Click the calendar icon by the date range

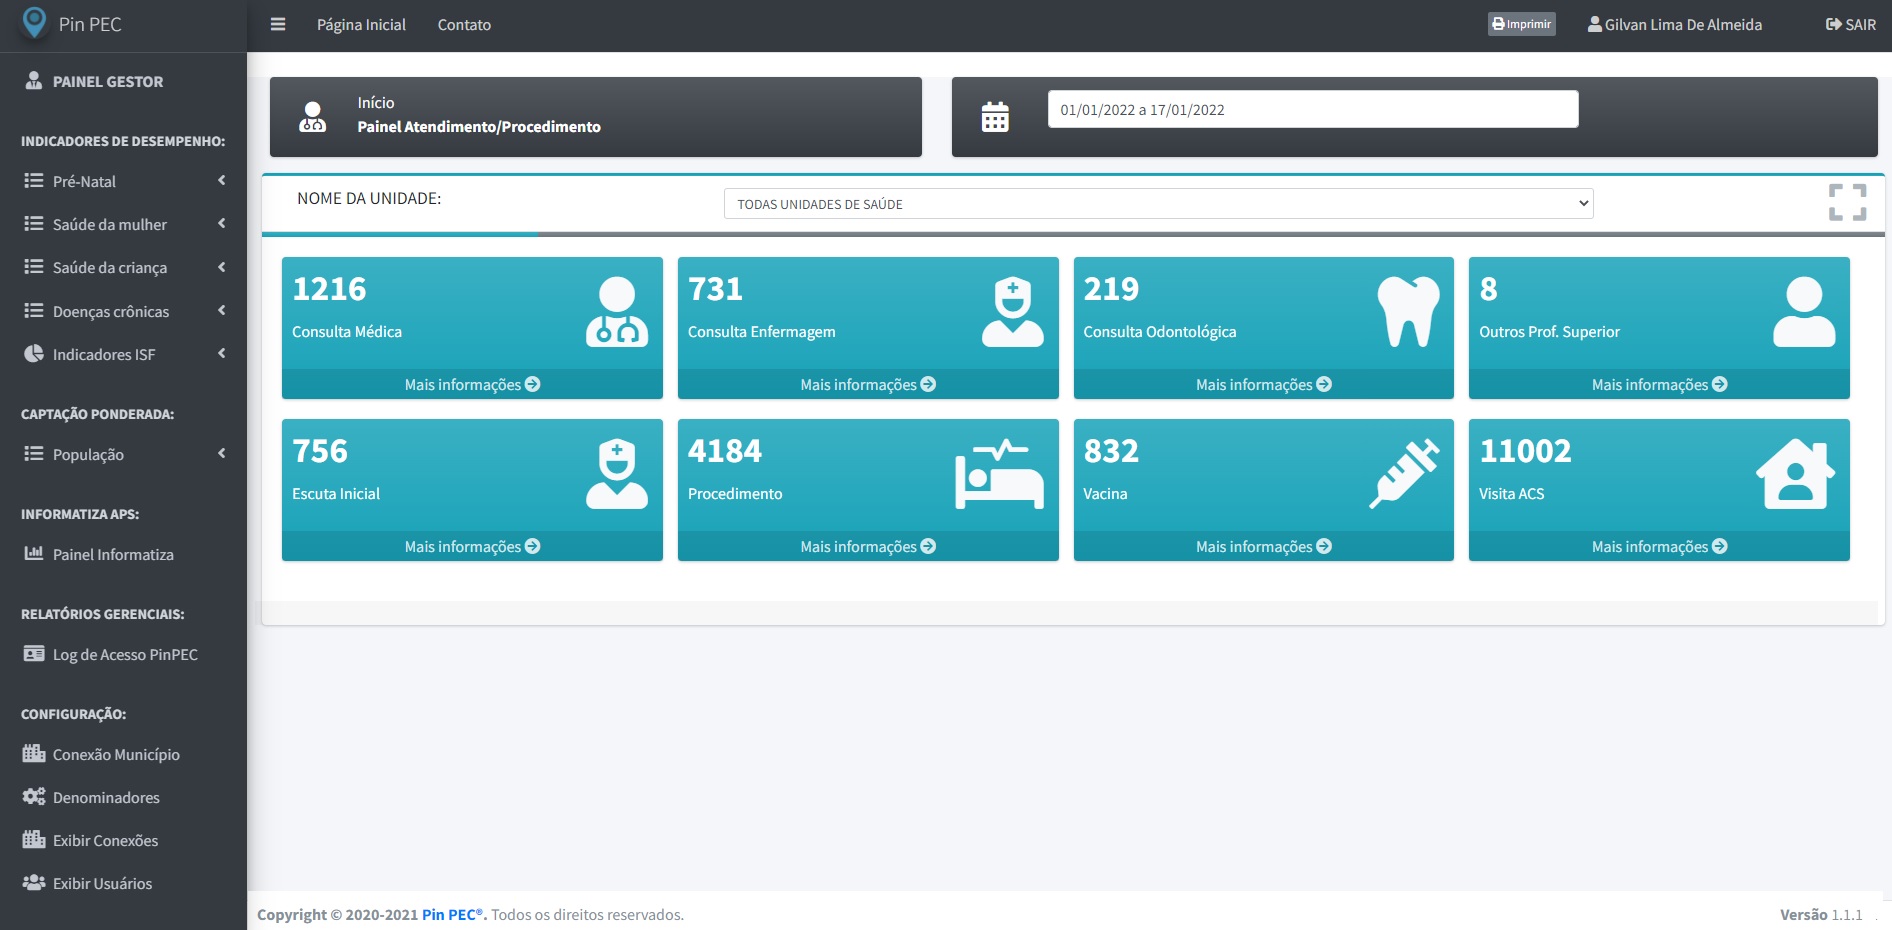tap(995, 117)
